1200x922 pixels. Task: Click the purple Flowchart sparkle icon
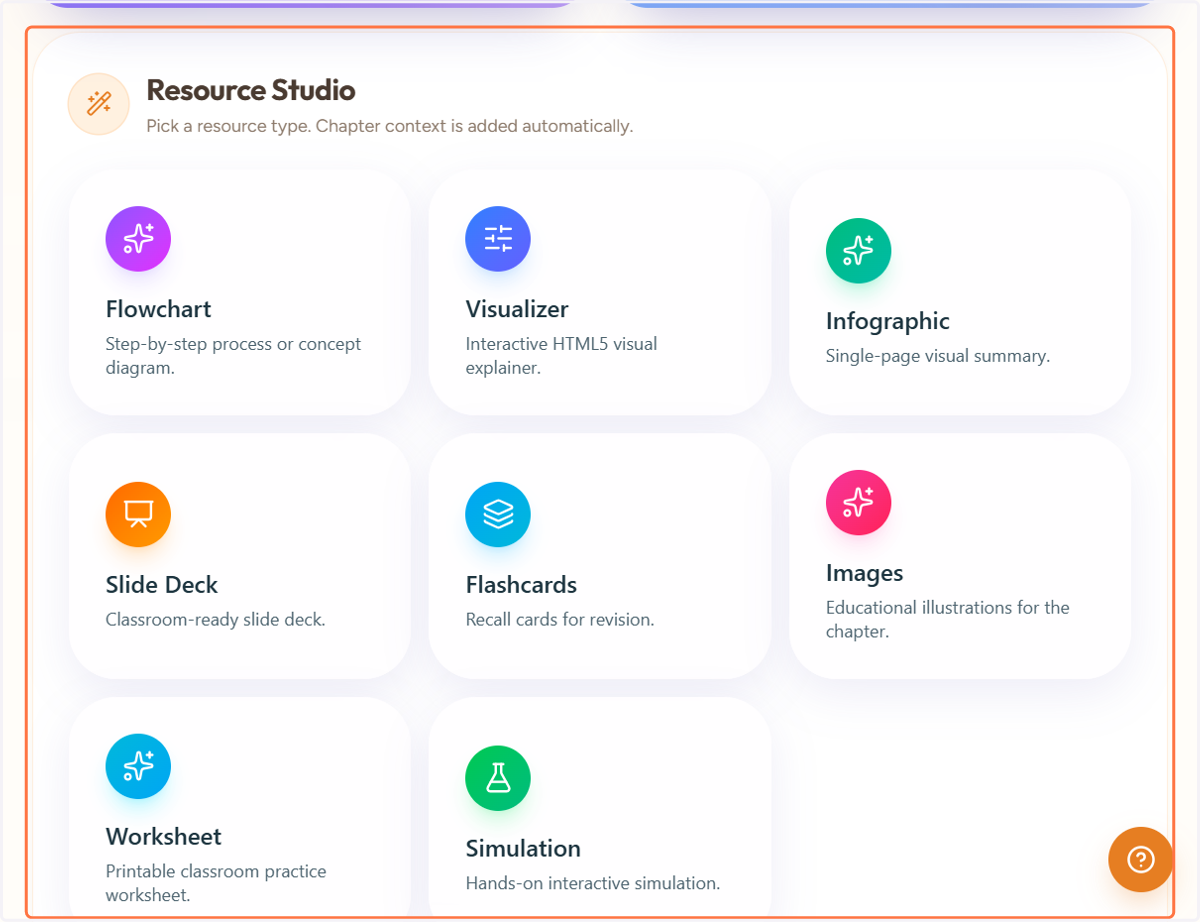[138, 239]
